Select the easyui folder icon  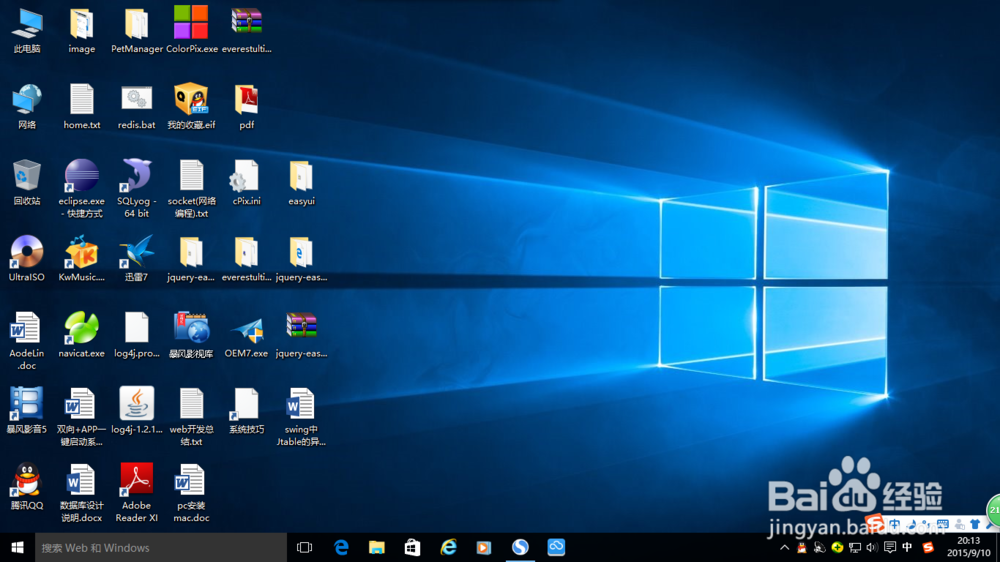coord(301,182)
